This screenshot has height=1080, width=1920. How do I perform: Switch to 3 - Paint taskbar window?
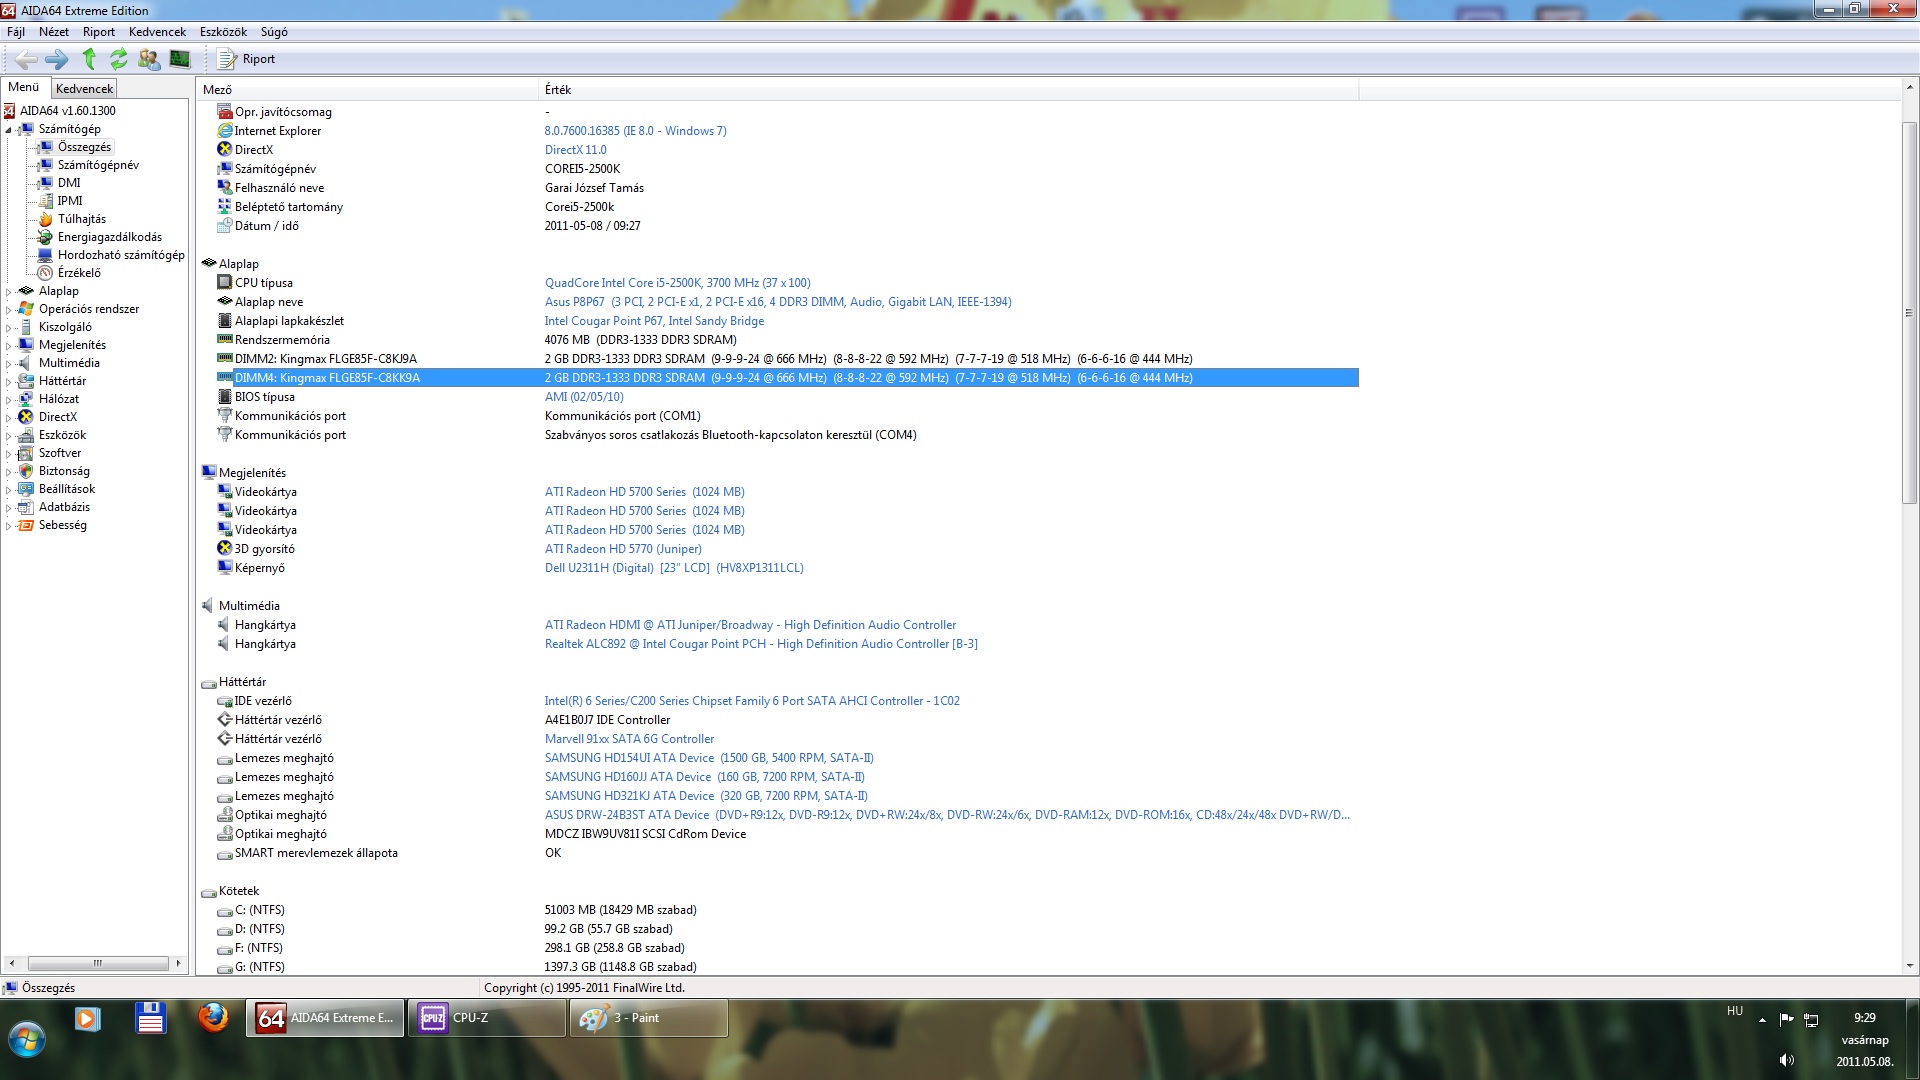click(x=648, y=1018)
